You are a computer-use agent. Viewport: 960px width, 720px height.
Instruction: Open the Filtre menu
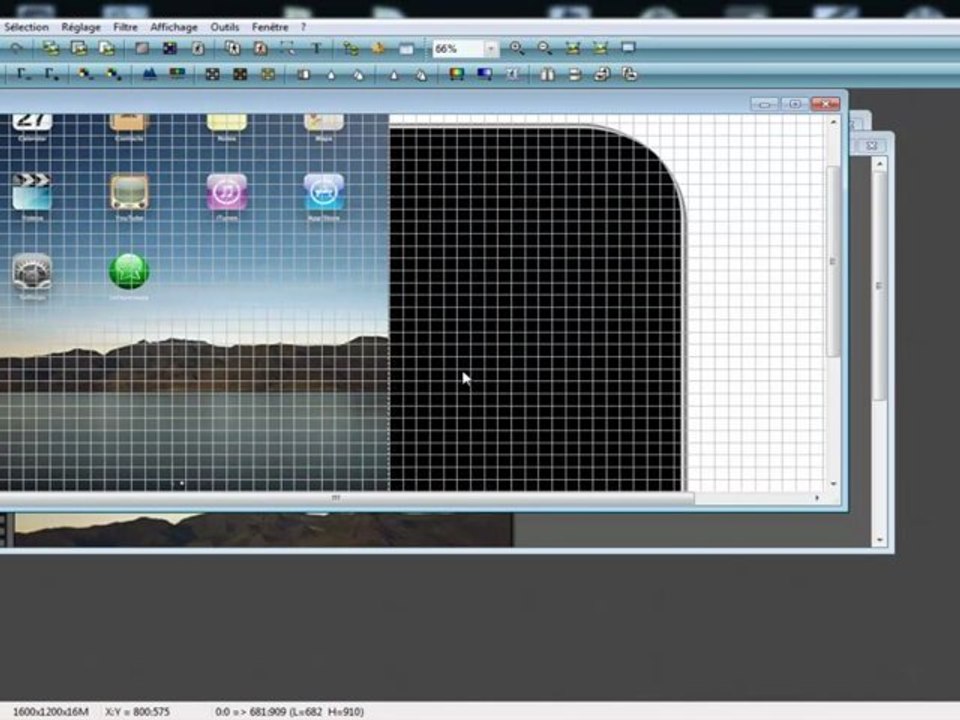tap(126, 27)
